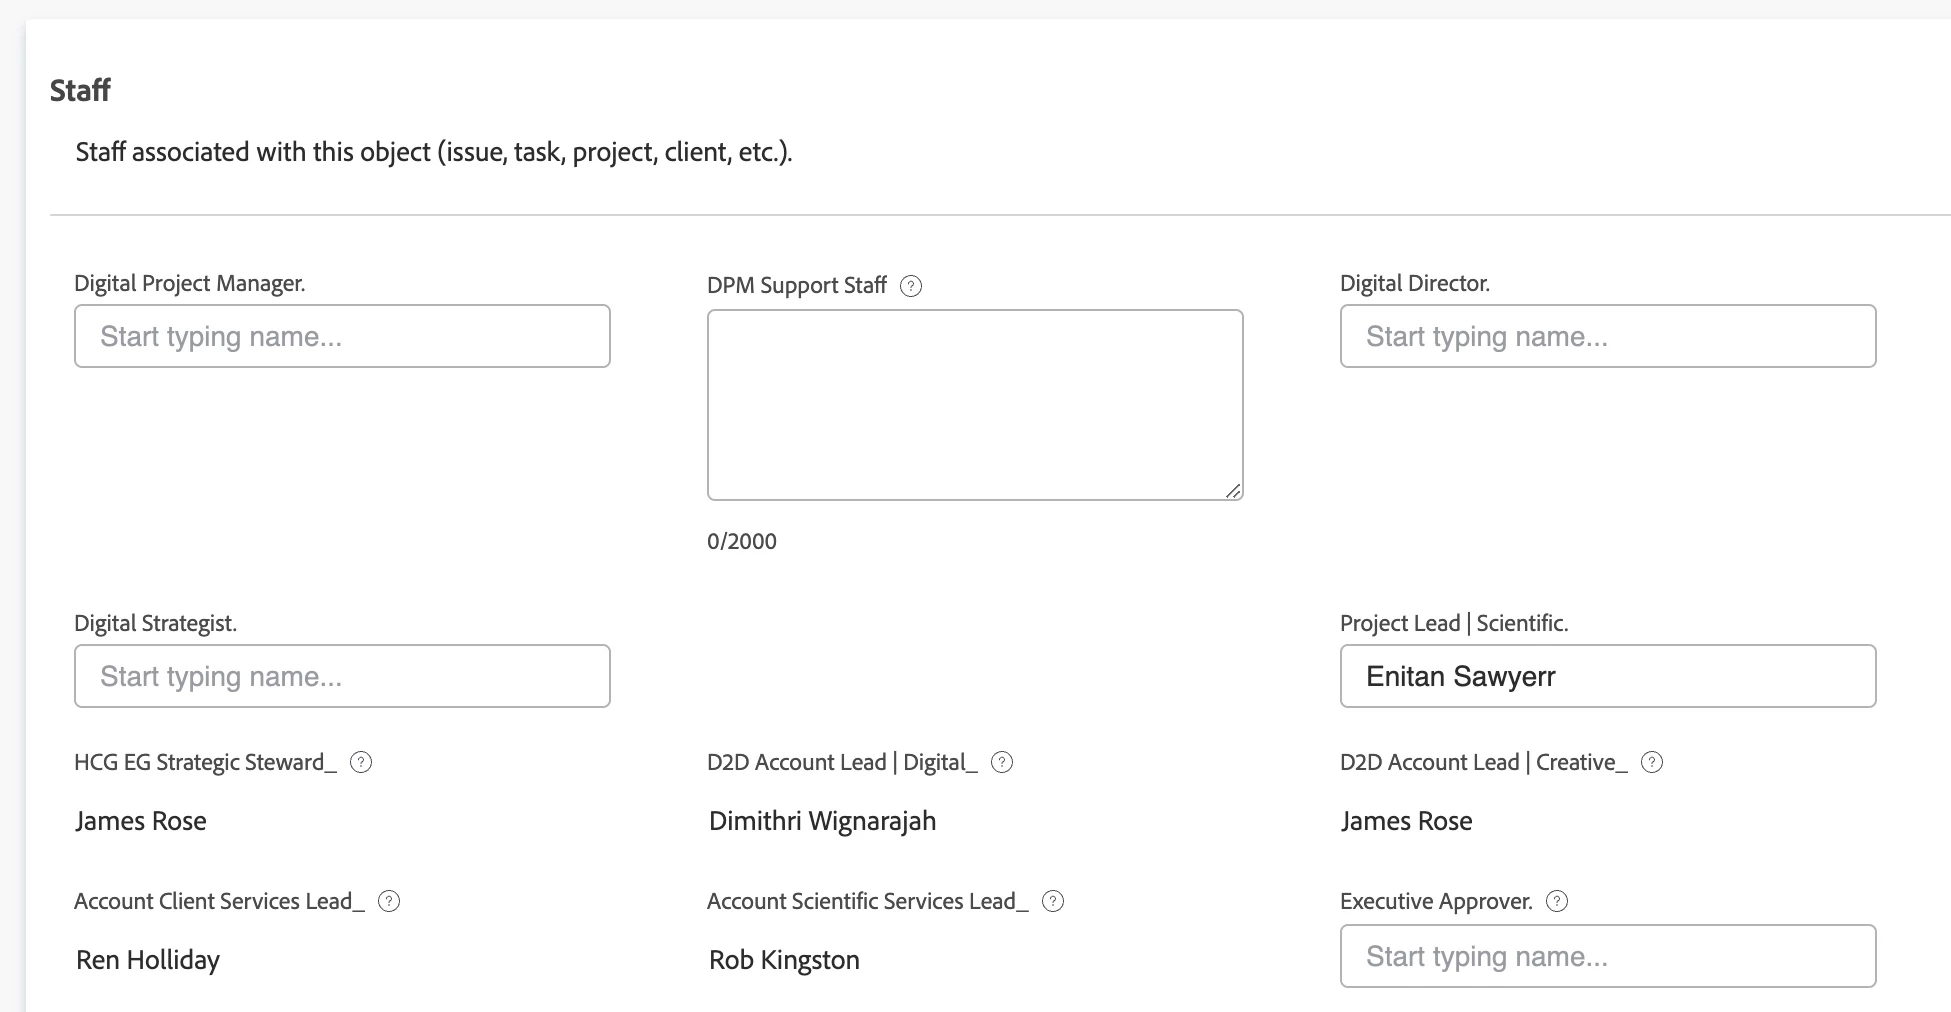
Task: Select the Digital Strategist input field
Action: point(342,676)
